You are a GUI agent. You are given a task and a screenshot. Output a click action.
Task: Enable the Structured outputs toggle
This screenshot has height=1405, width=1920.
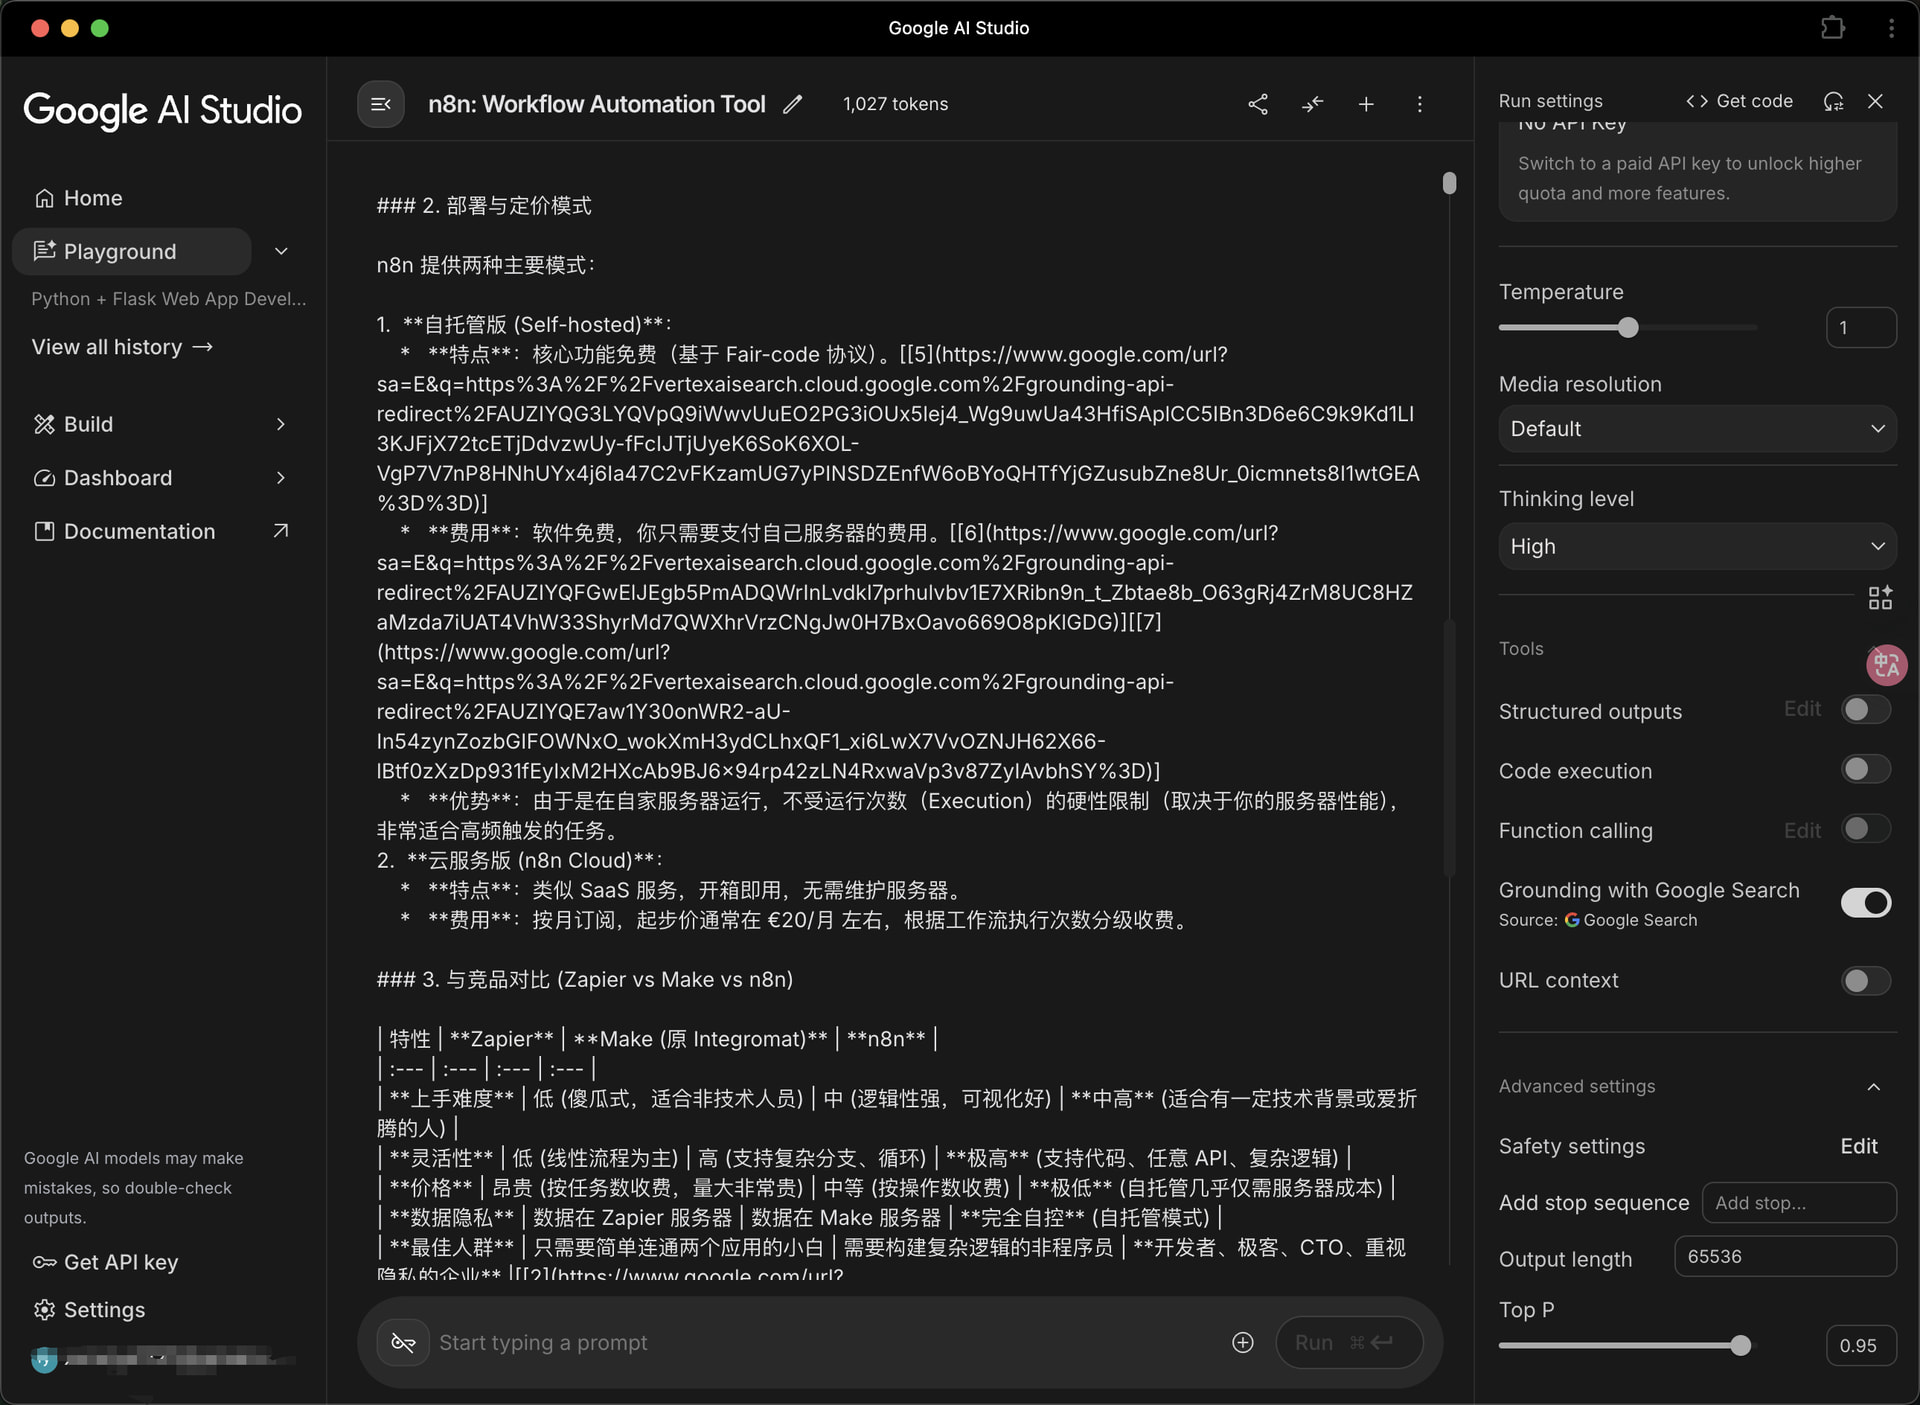pyautogui.click(x=1866, y=710)
